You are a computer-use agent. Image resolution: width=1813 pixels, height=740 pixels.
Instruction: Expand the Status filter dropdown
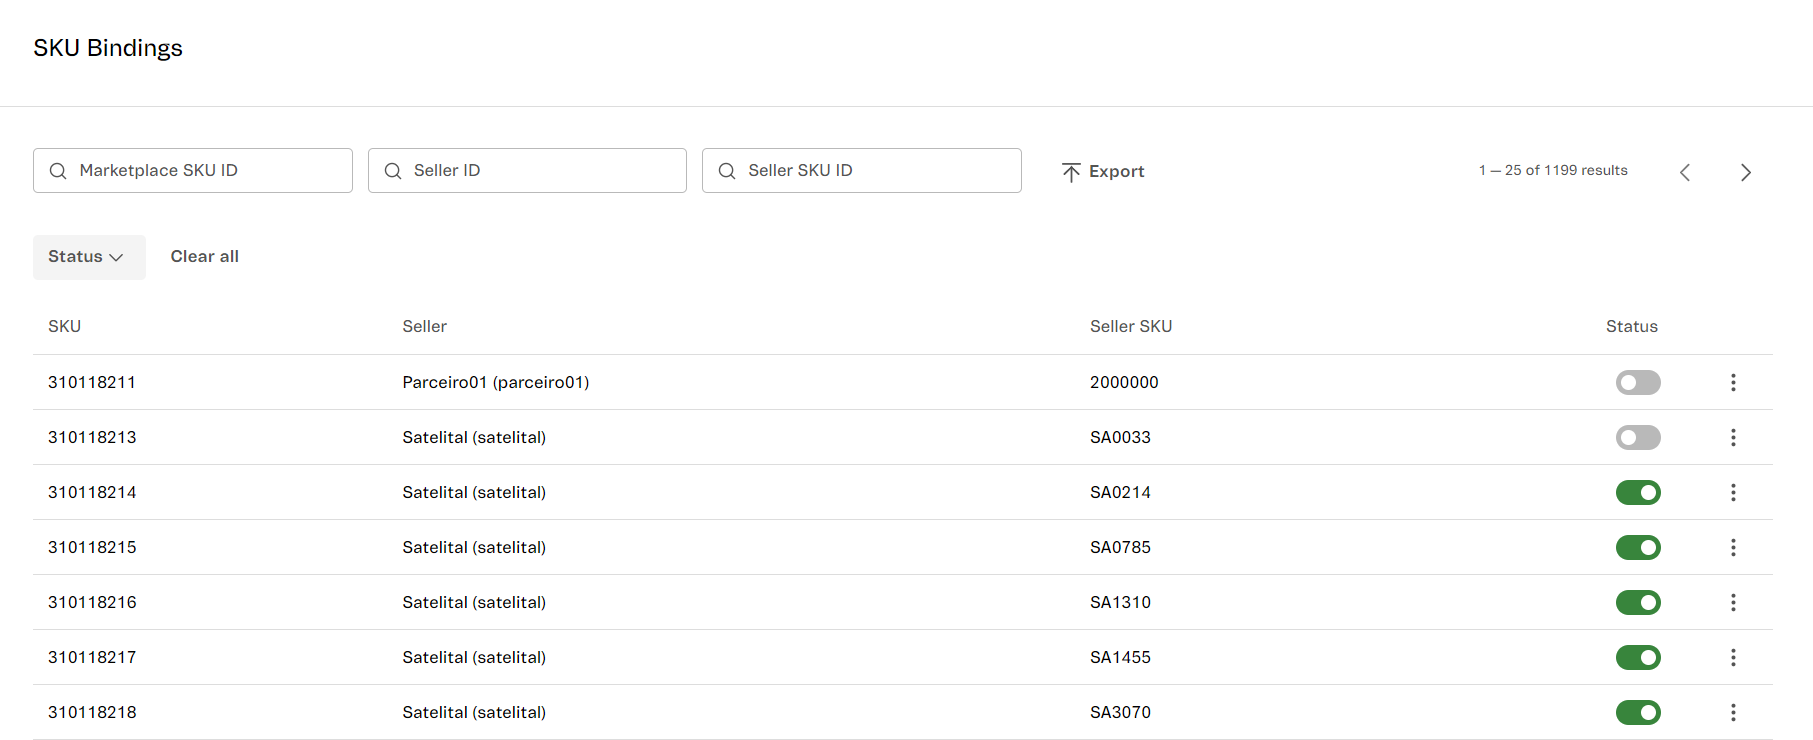(x=88, y=257)
